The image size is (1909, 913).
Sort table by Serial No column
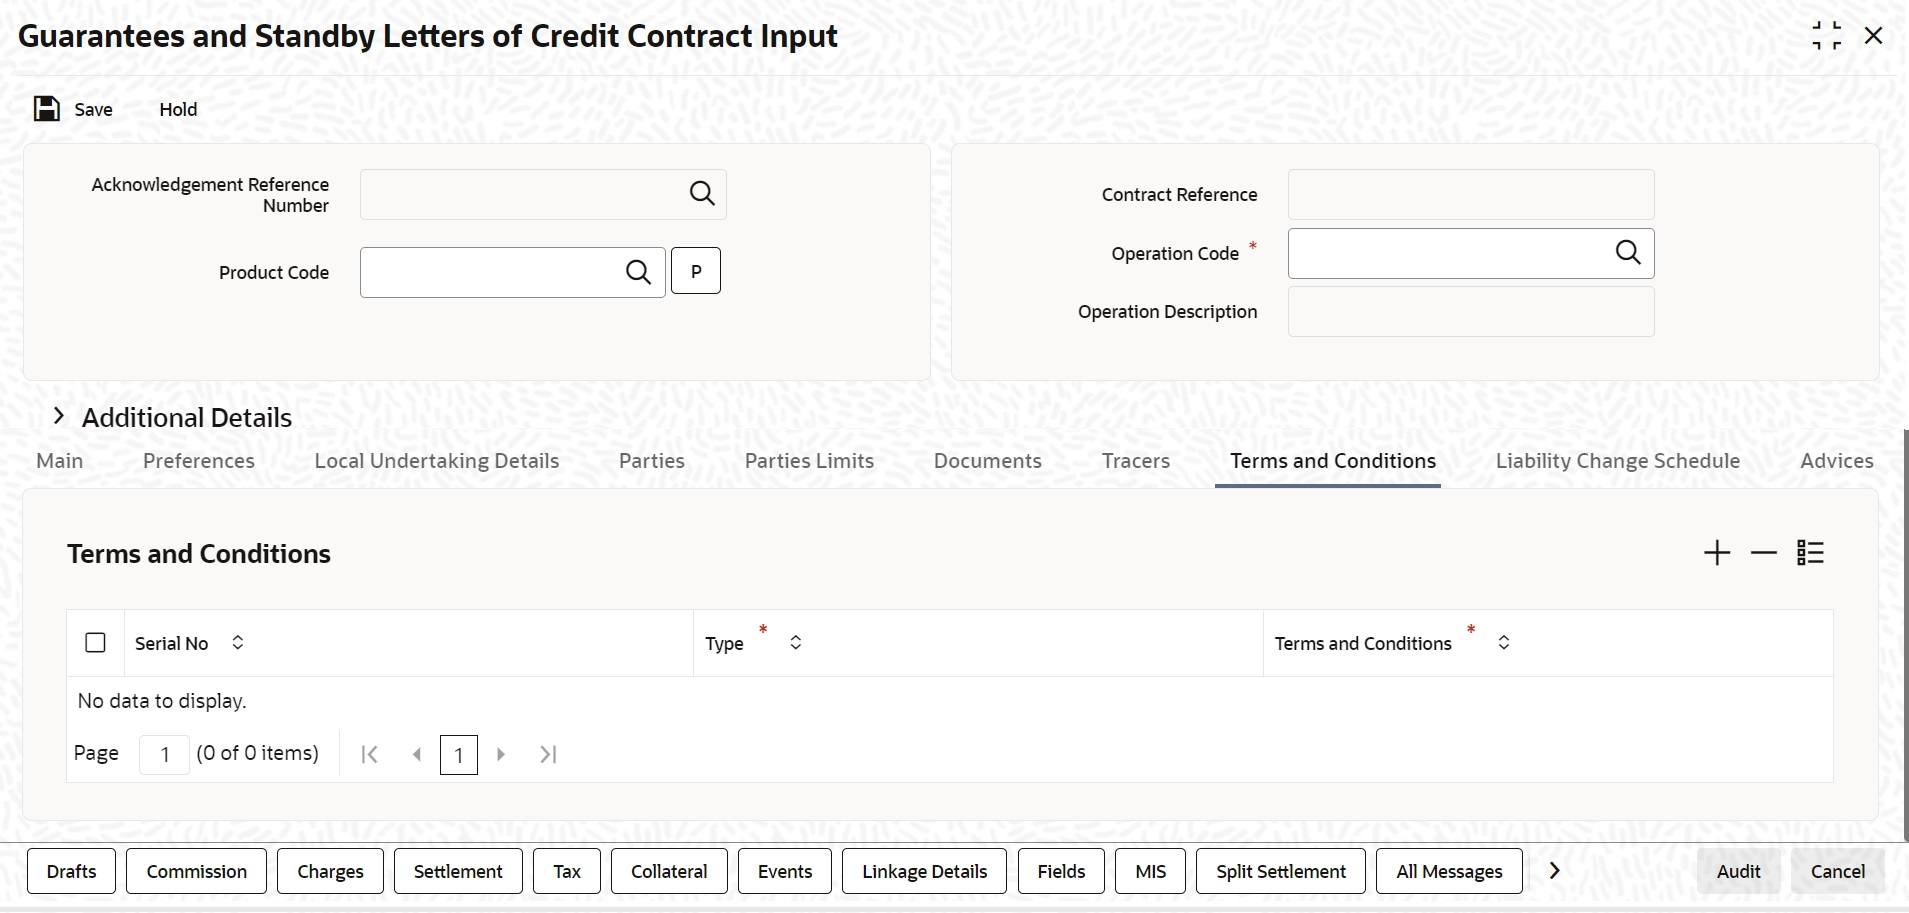(x=238, y=642)
